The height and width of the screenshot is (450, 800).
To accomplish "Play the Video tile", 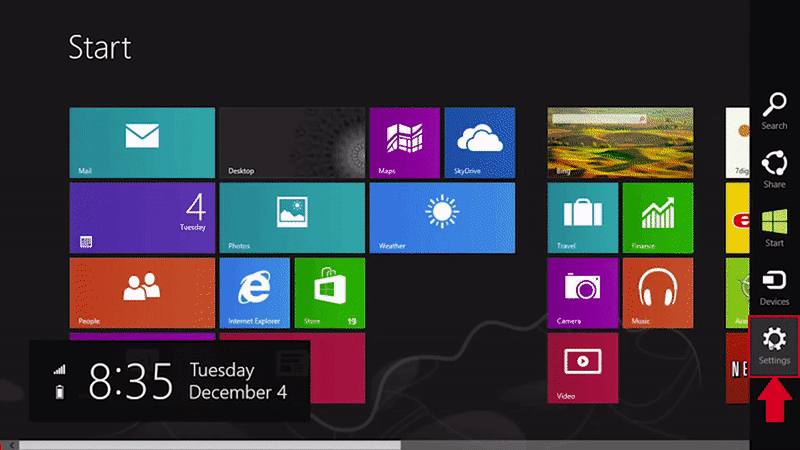I will click(x=583, y=367).
